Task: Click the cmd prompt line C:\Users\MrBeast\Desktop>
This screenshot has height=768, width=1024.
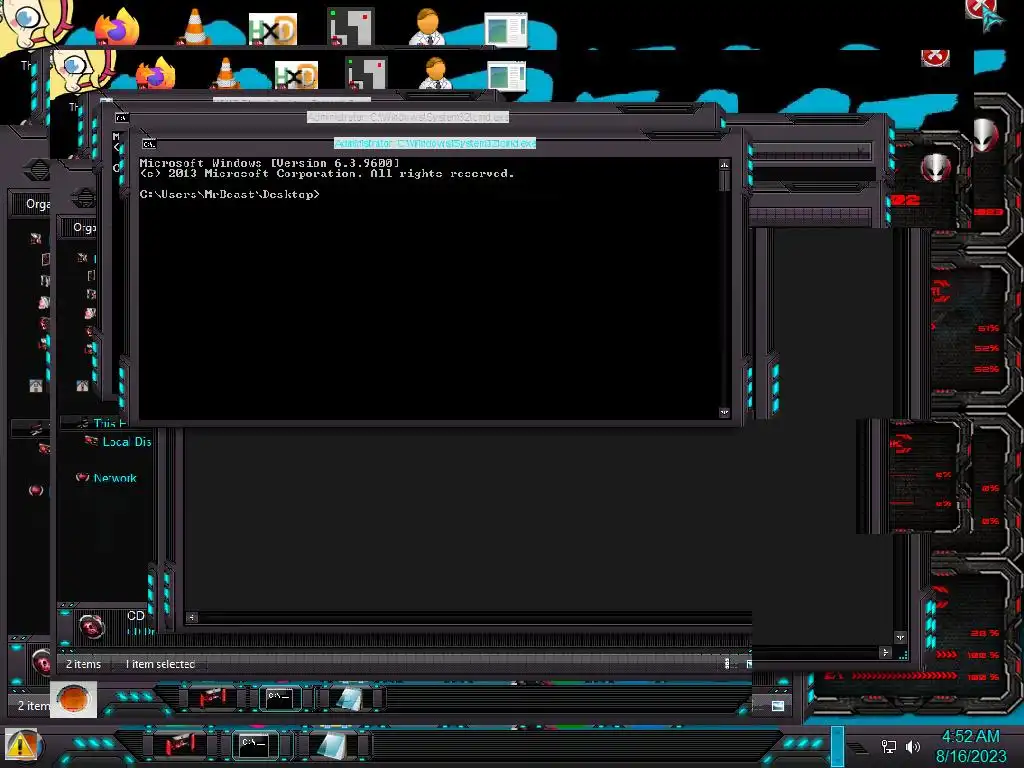Action: click(229, 195)
